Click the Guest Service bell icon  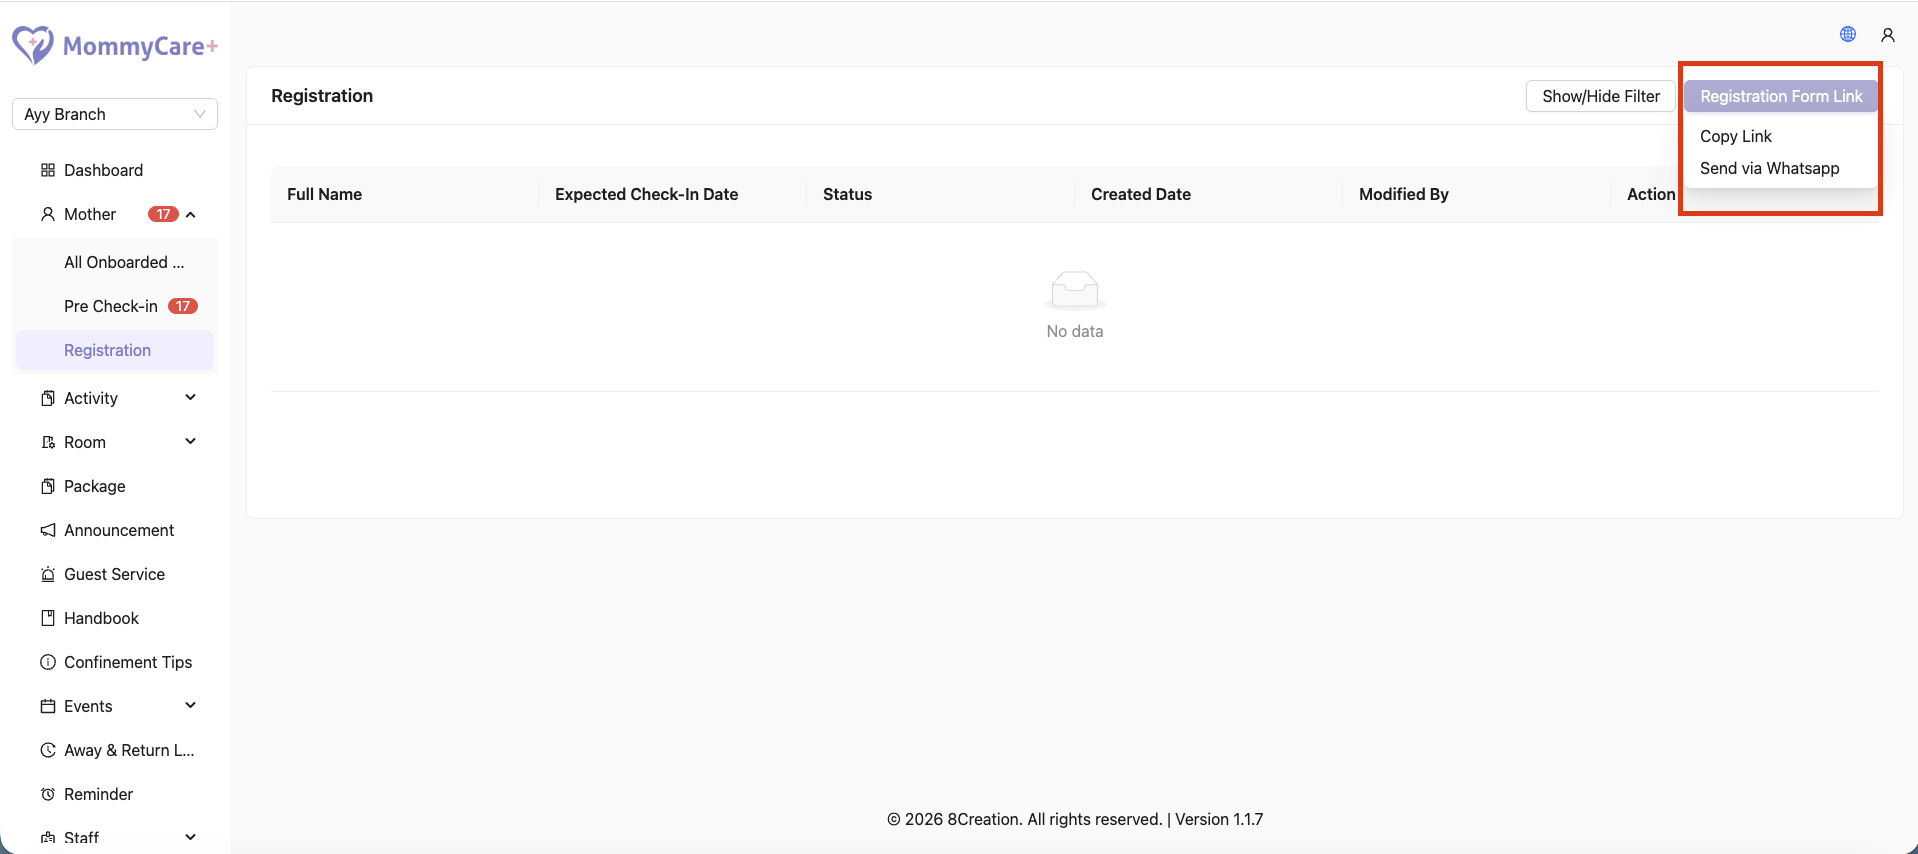click(47, 574)
